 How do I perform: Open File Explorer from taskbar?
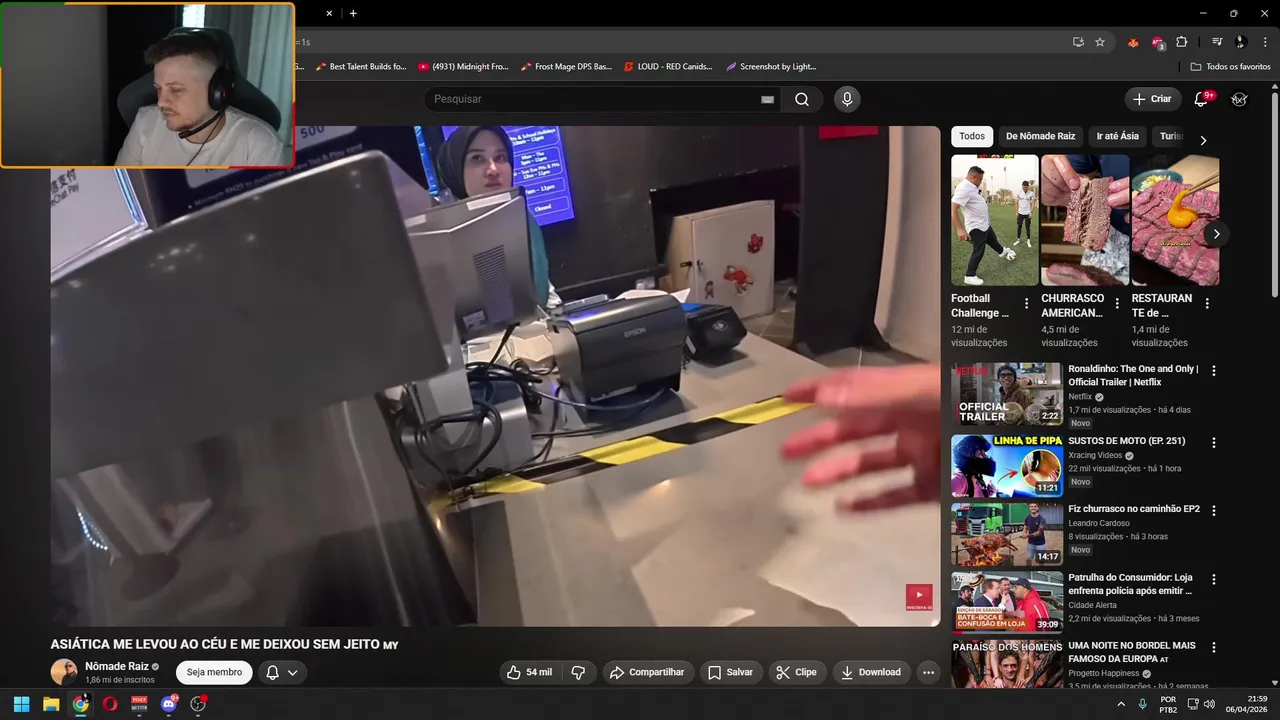[x=51, y=704]
